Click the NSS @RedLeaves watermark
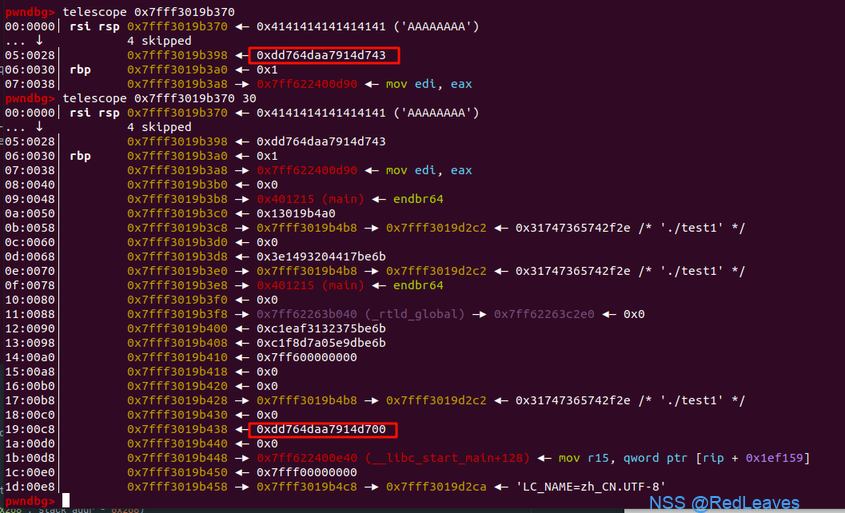This screenshot has height=513, width=845. click(724, 503)
